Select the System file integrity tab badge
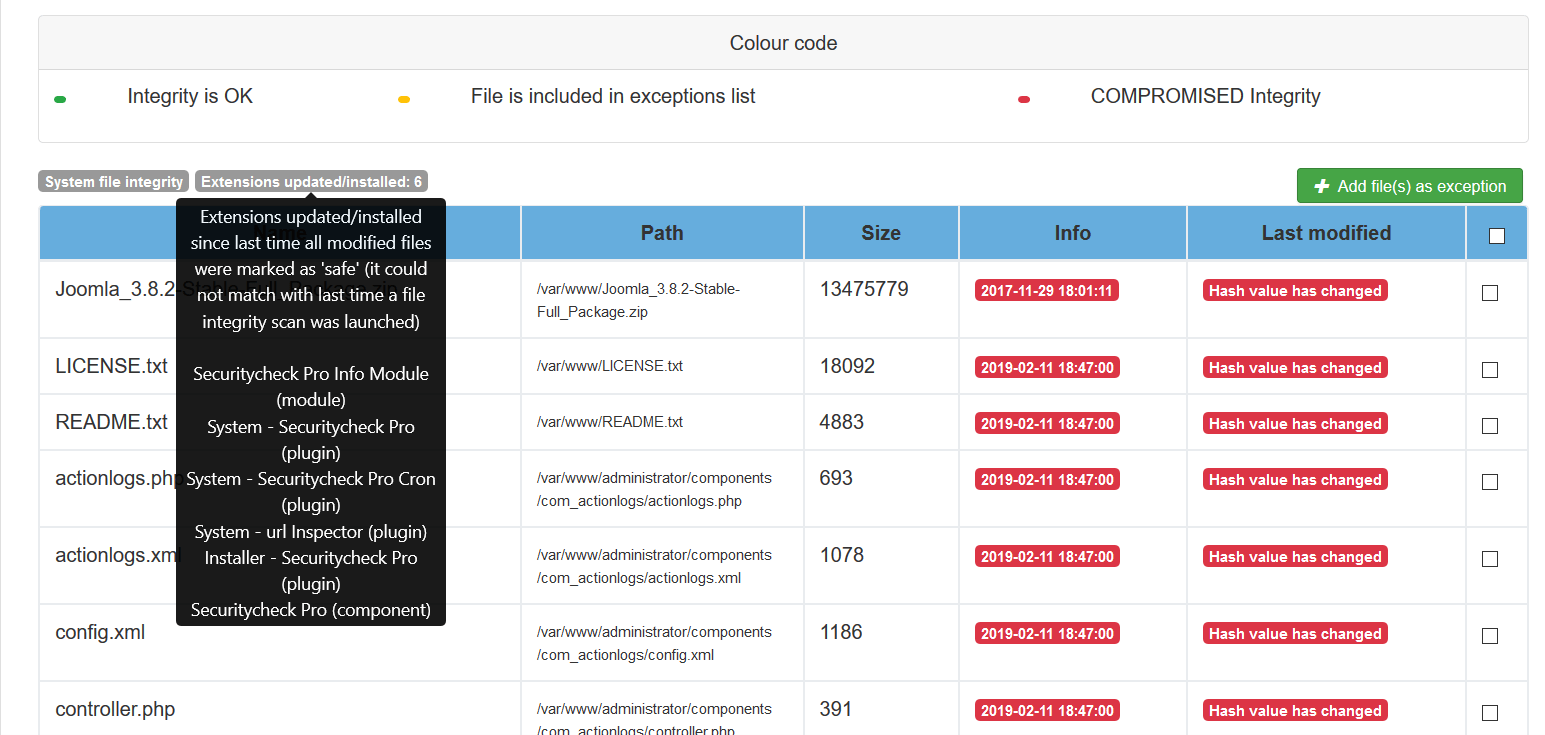Screen dimensions: 1545x735 (x=113, y=181)
